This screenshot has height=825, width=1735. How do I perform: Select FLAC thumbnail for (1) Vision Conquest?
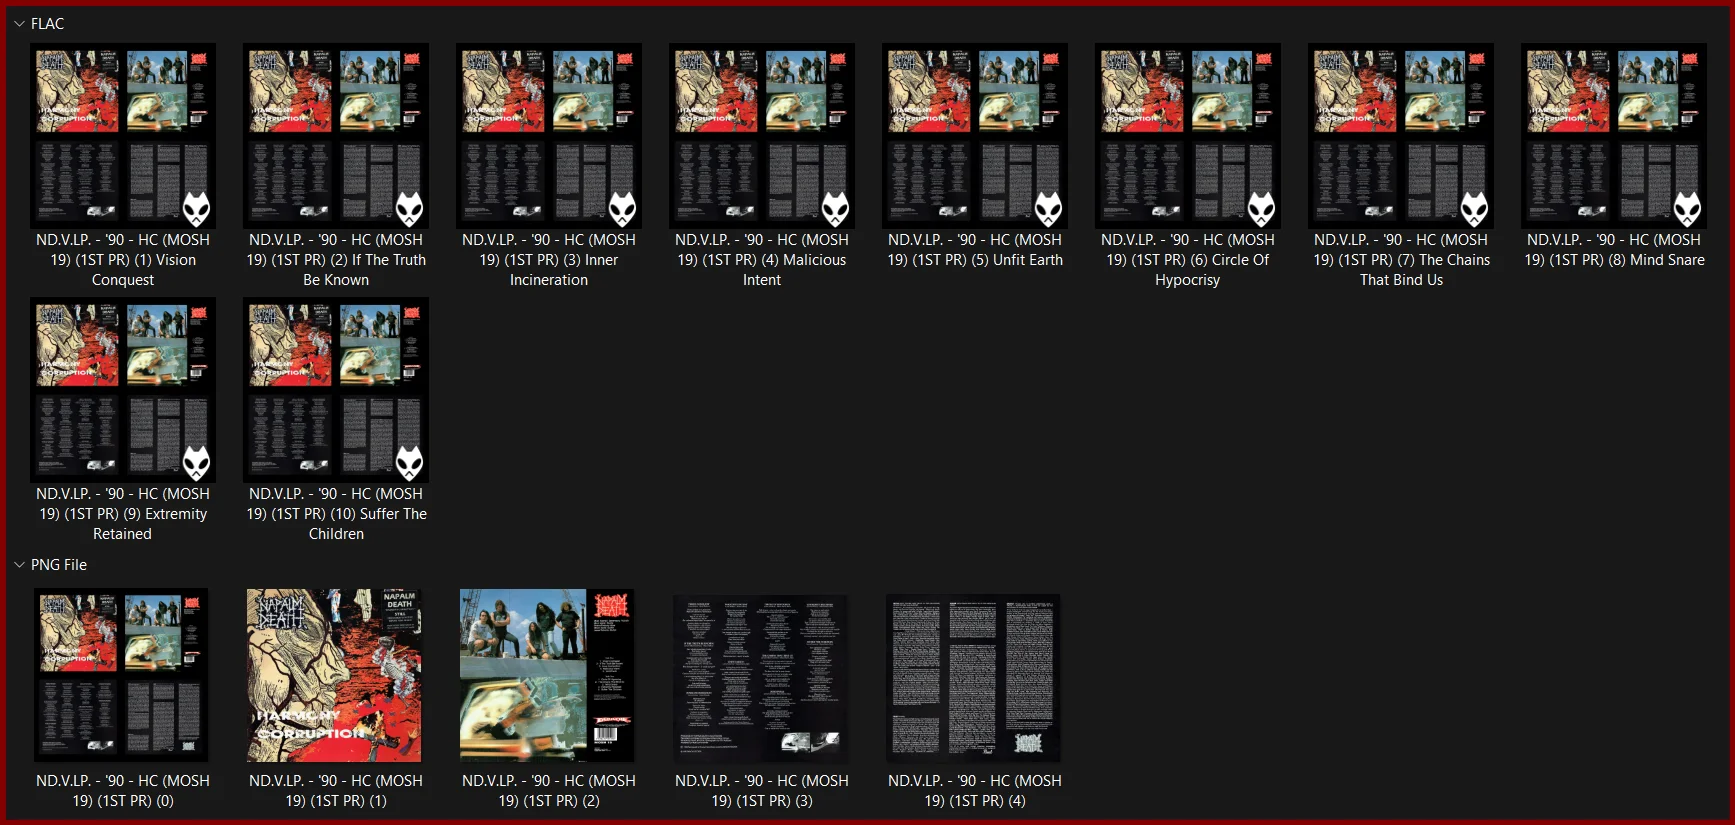coord(123,136)
